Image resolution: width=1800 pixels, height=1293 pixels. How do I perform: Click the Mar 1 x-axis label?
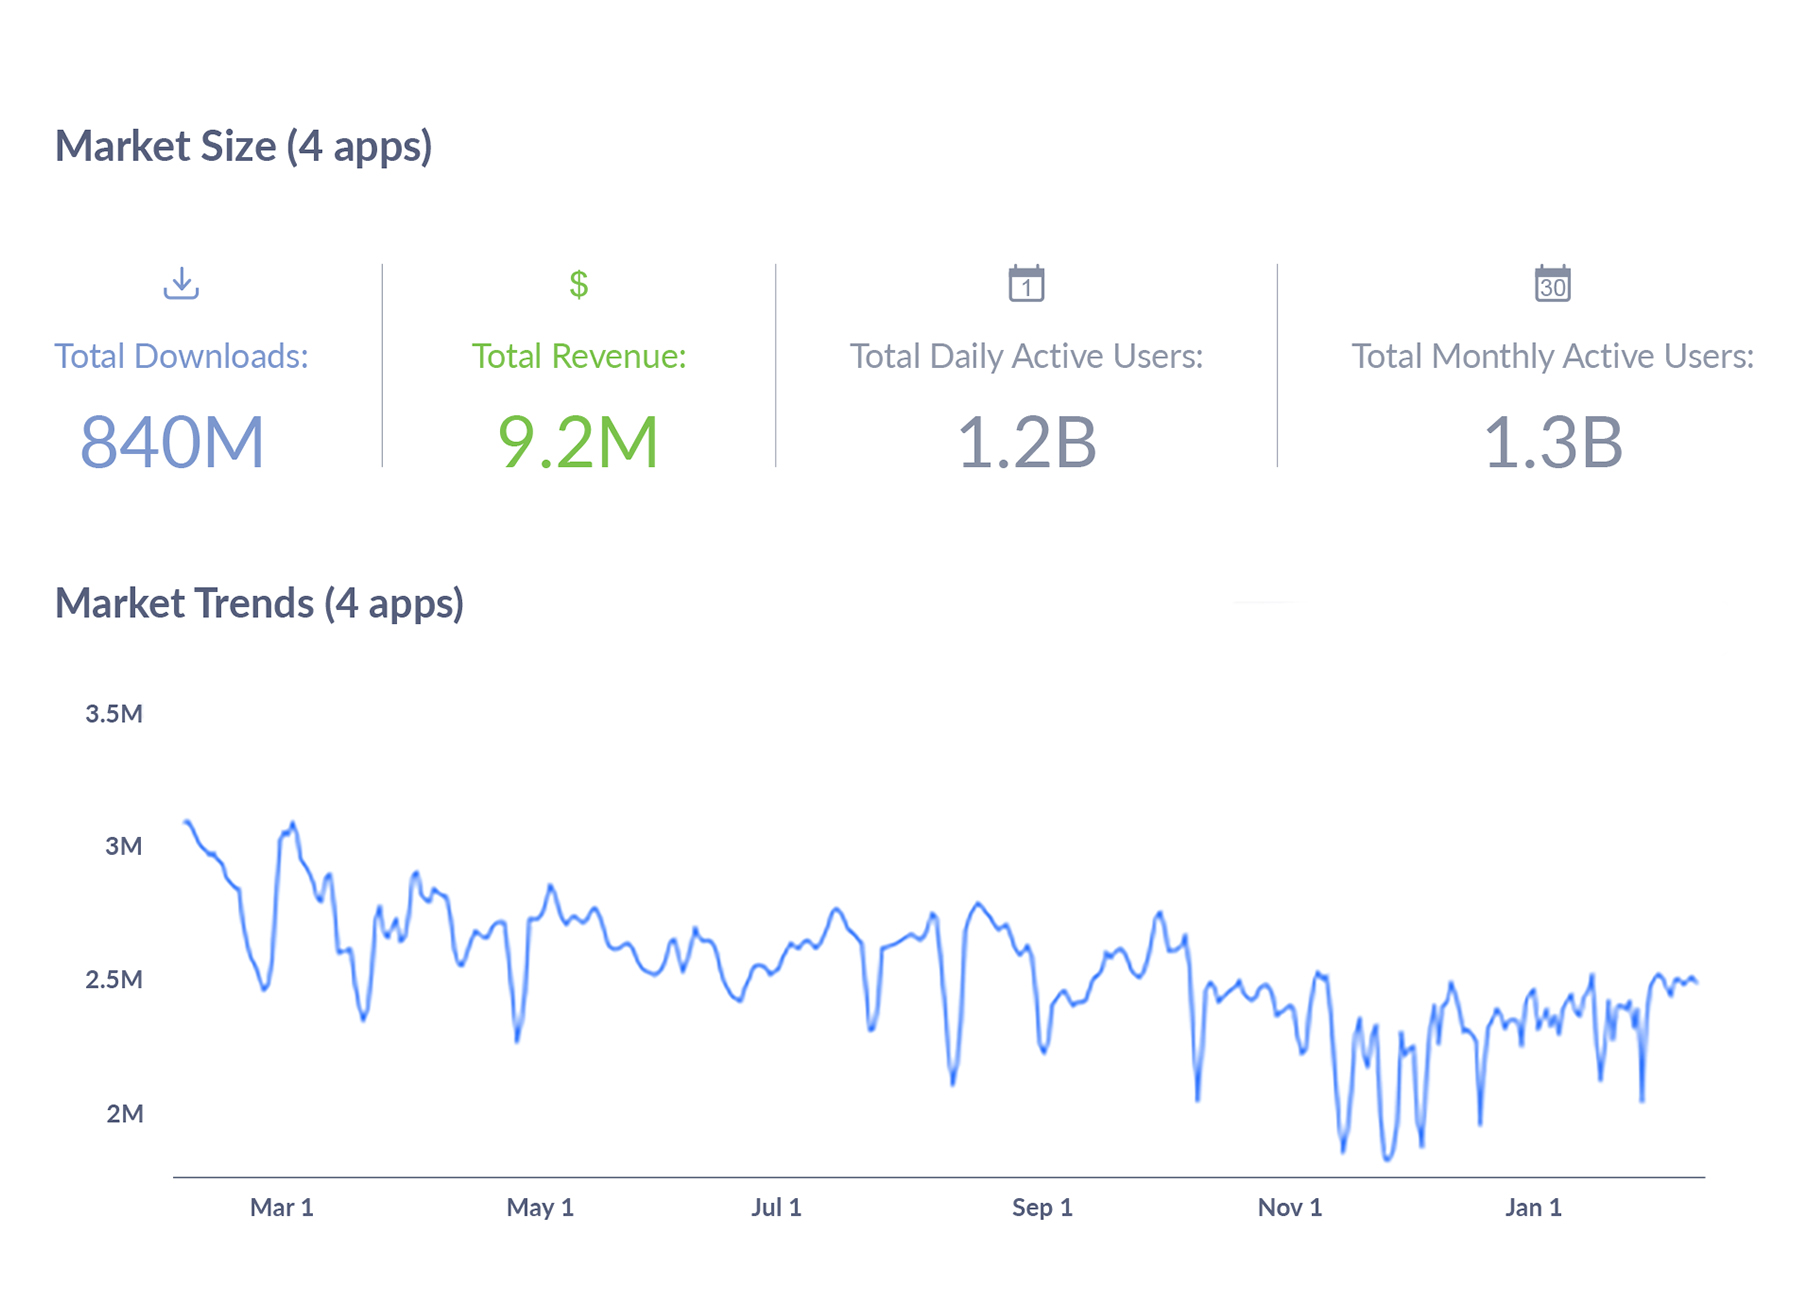pyautogui.click(x=282, y=1207)
